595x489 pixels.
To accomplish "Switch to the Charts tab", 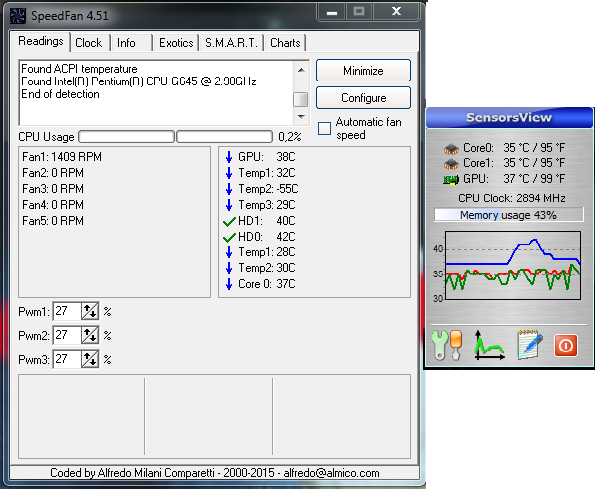I will pos(285,43).
